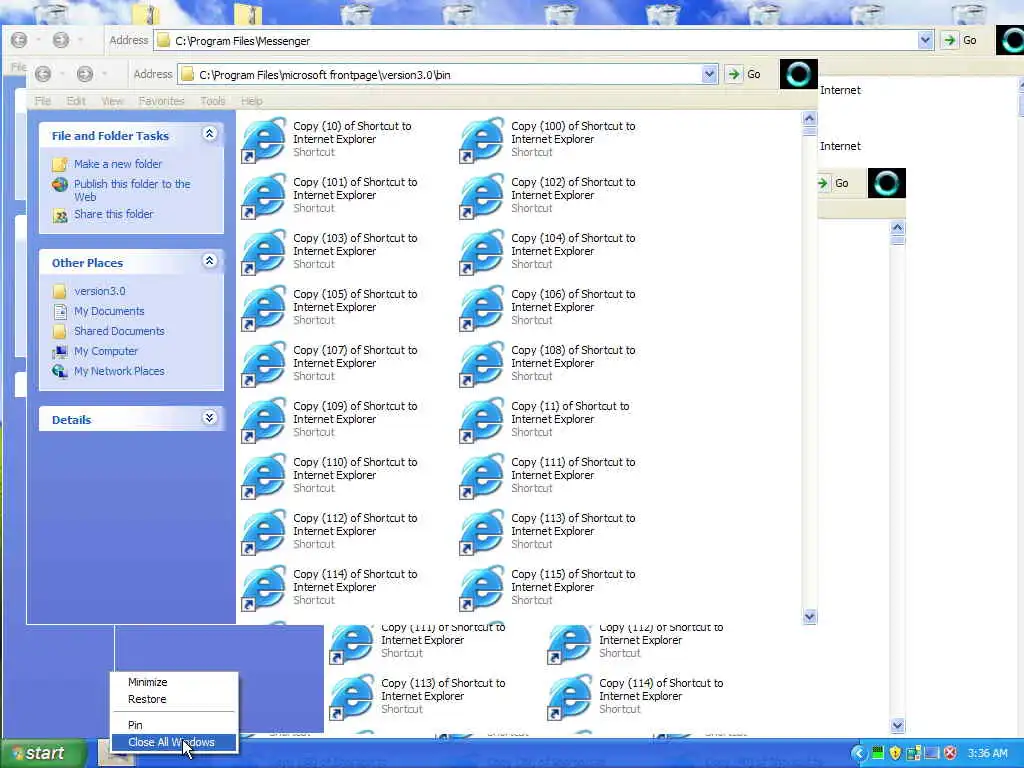Select Copy (102) shortcut icon

tap(482, 195)
